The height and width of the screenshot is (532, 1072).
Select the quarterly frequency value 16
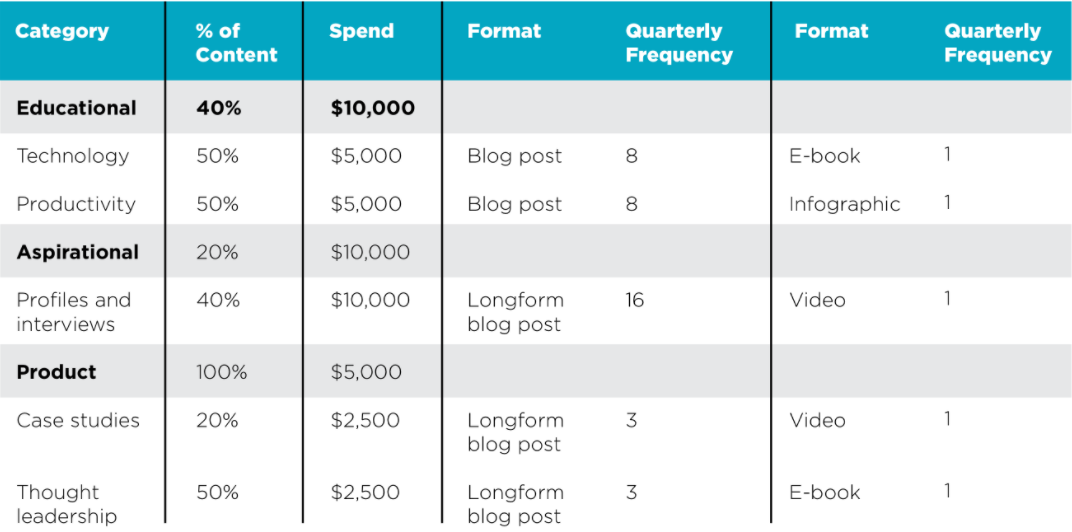click(x=635, y=300)
